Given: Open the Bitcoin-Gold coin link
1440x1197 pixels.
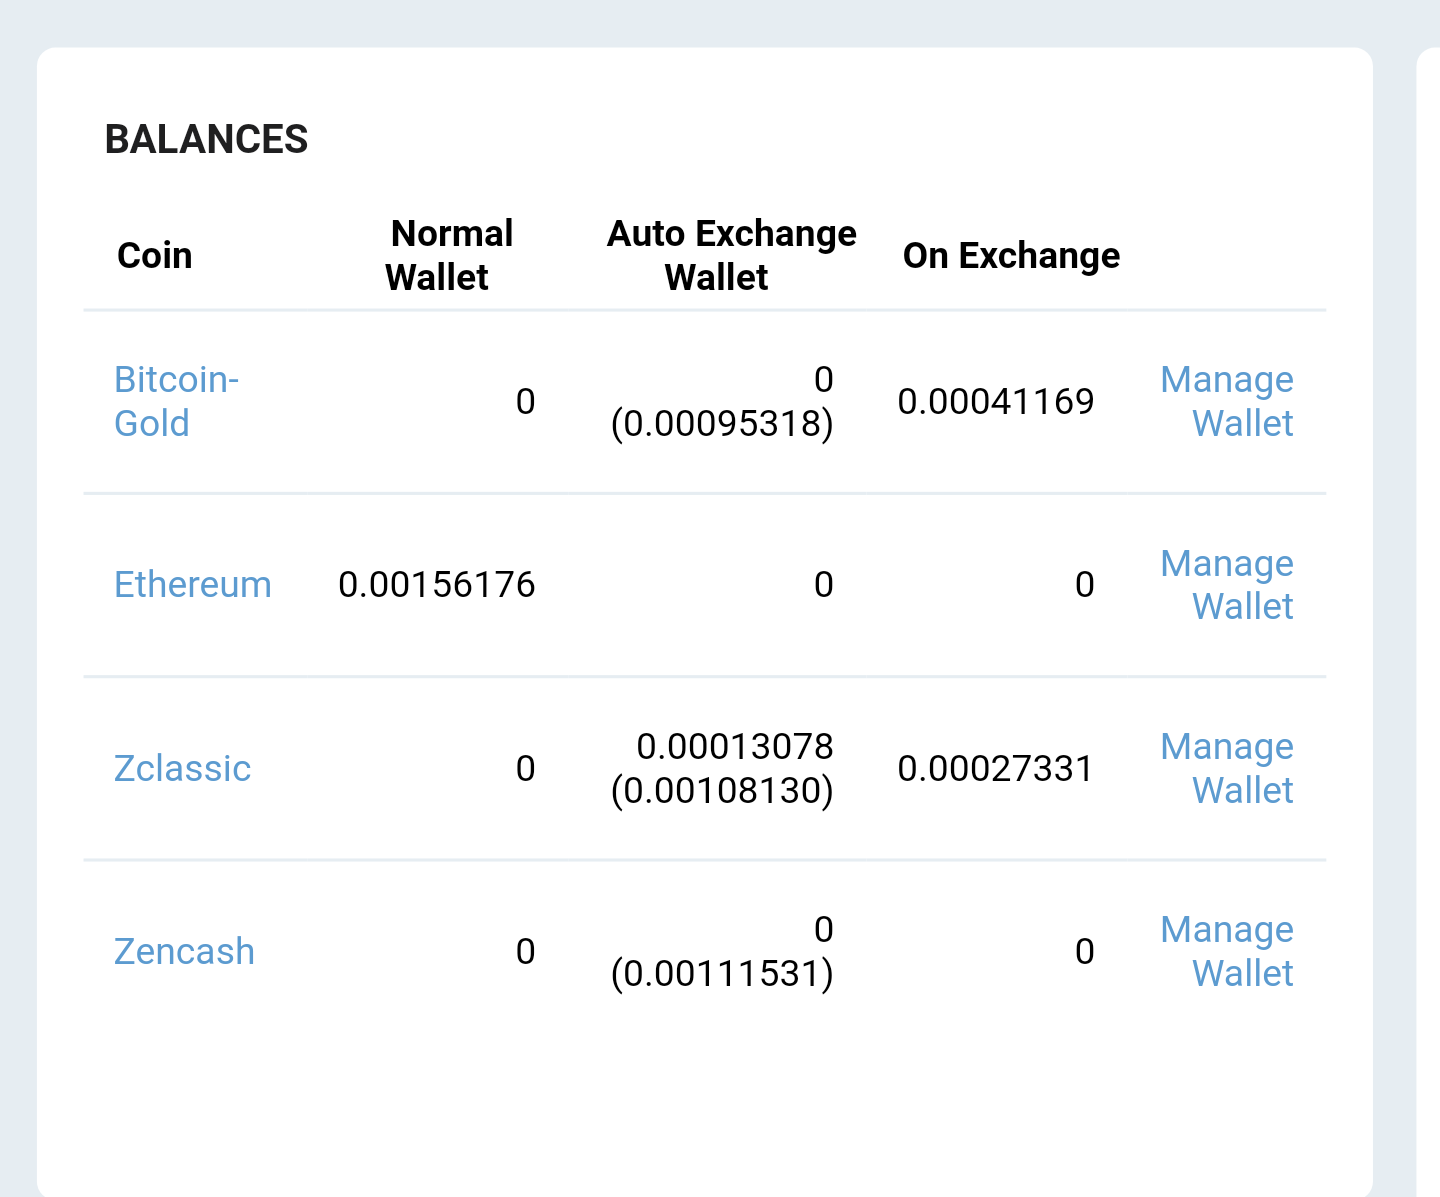Looking at the screenshot, I should (177, 401).
